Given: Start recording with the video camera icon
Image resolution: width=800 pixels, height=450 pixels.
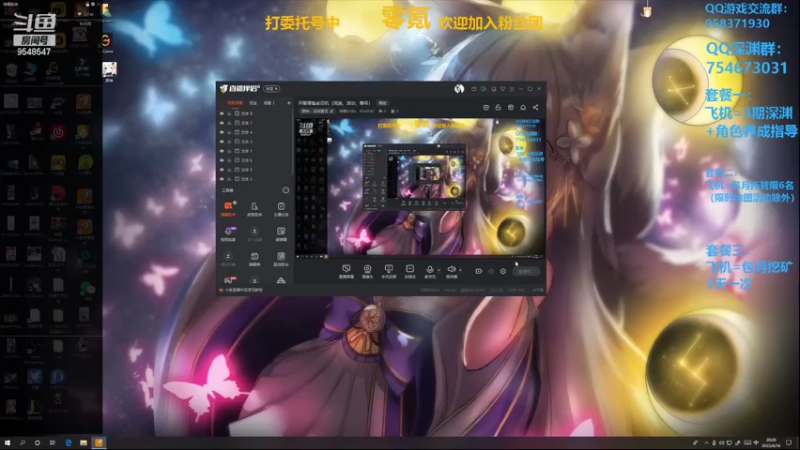Looking at the screenshot, I should click(x=479, y=271).
